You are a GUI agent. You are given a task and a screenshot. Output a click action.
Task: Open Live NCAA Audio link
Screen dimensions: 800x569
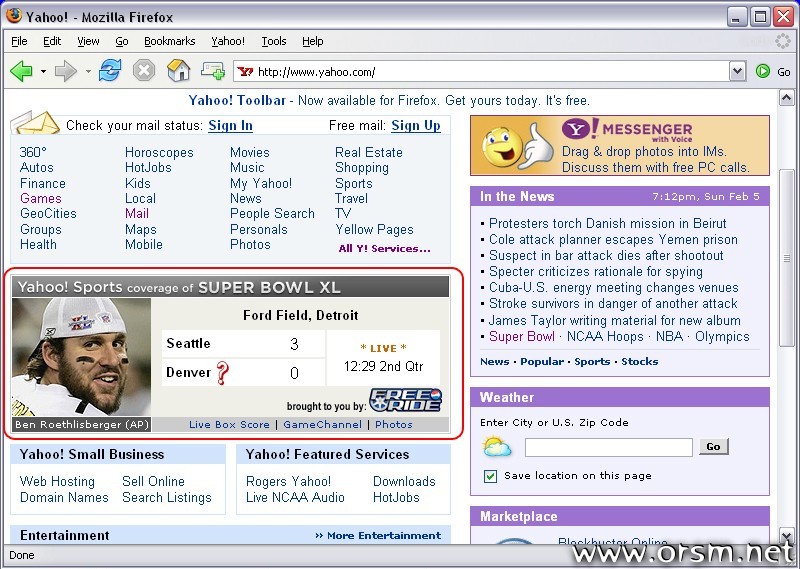(295, 498)
